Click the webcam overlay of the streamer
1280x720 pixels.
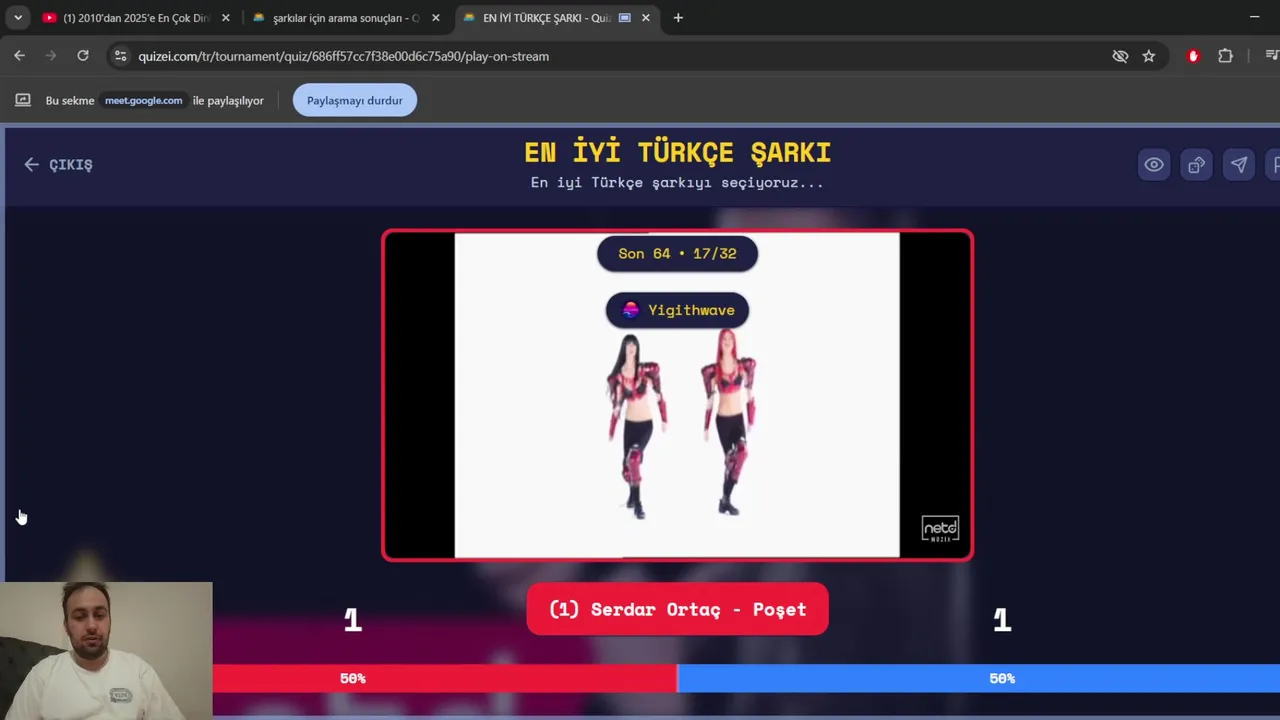106,651
